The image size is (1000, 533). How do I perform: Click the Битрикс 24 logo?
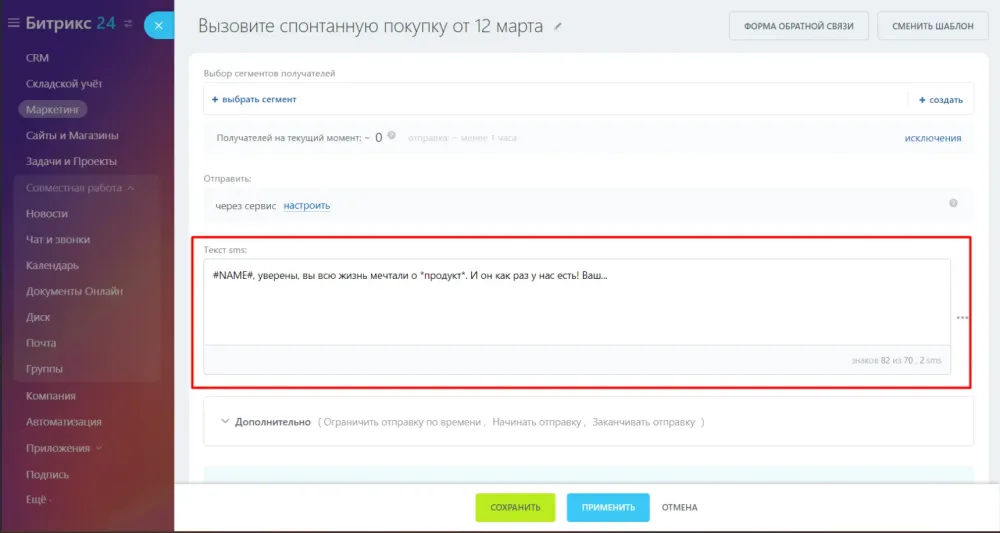[70, 24]
